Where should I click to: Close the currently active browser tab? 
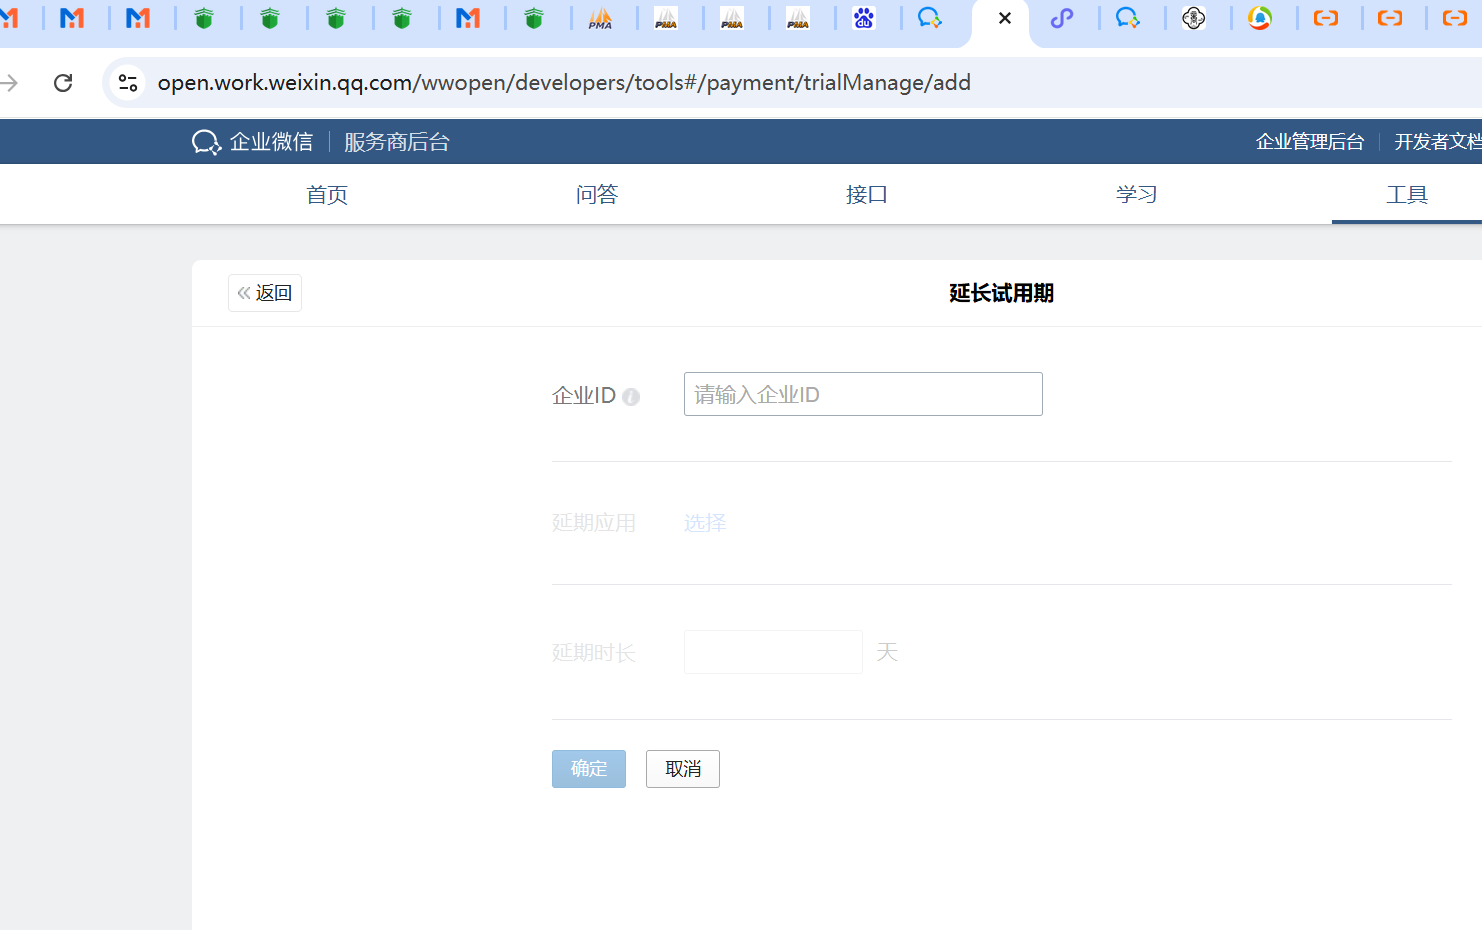click(x=1005, y=18)
